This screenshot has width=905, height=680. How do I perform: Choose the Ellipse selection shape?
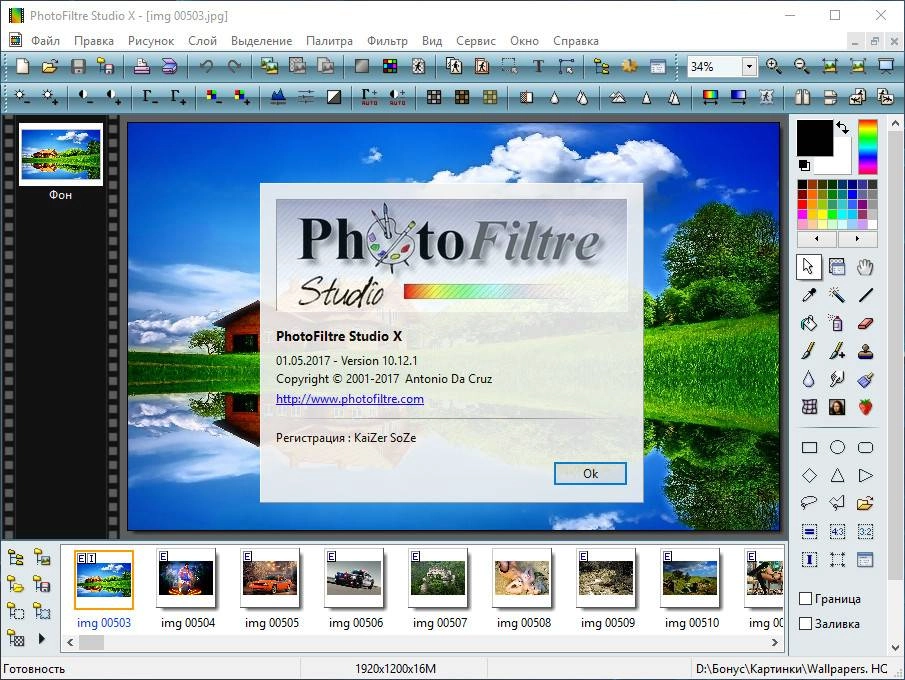(837, 447)
